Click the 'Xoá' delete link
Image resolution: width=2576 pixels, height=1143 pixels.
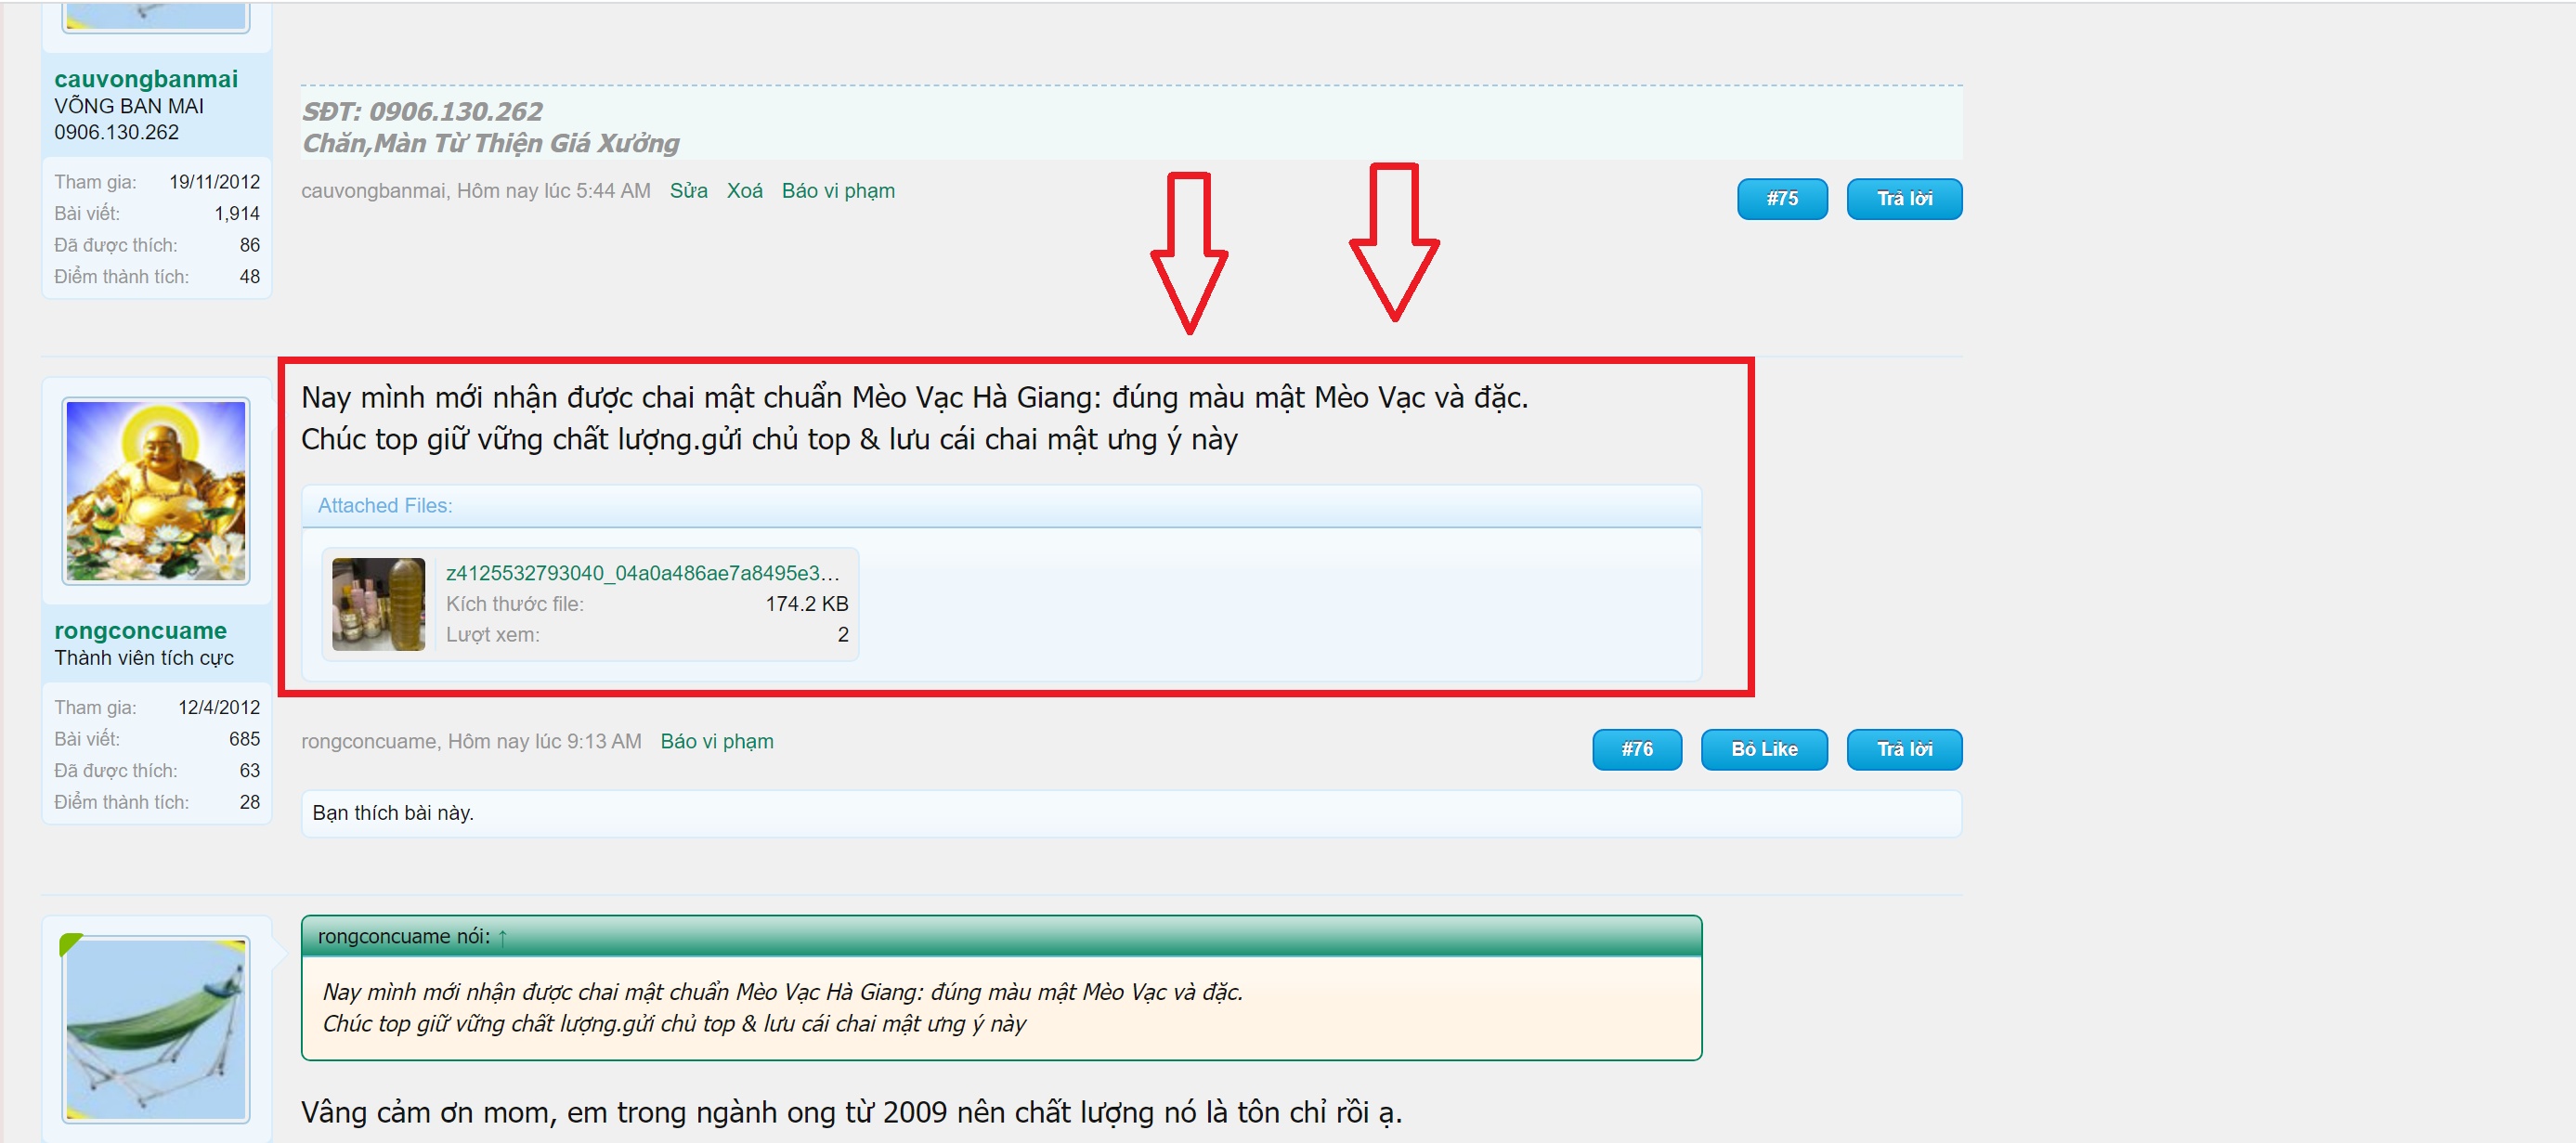click(x=744, y=191)
